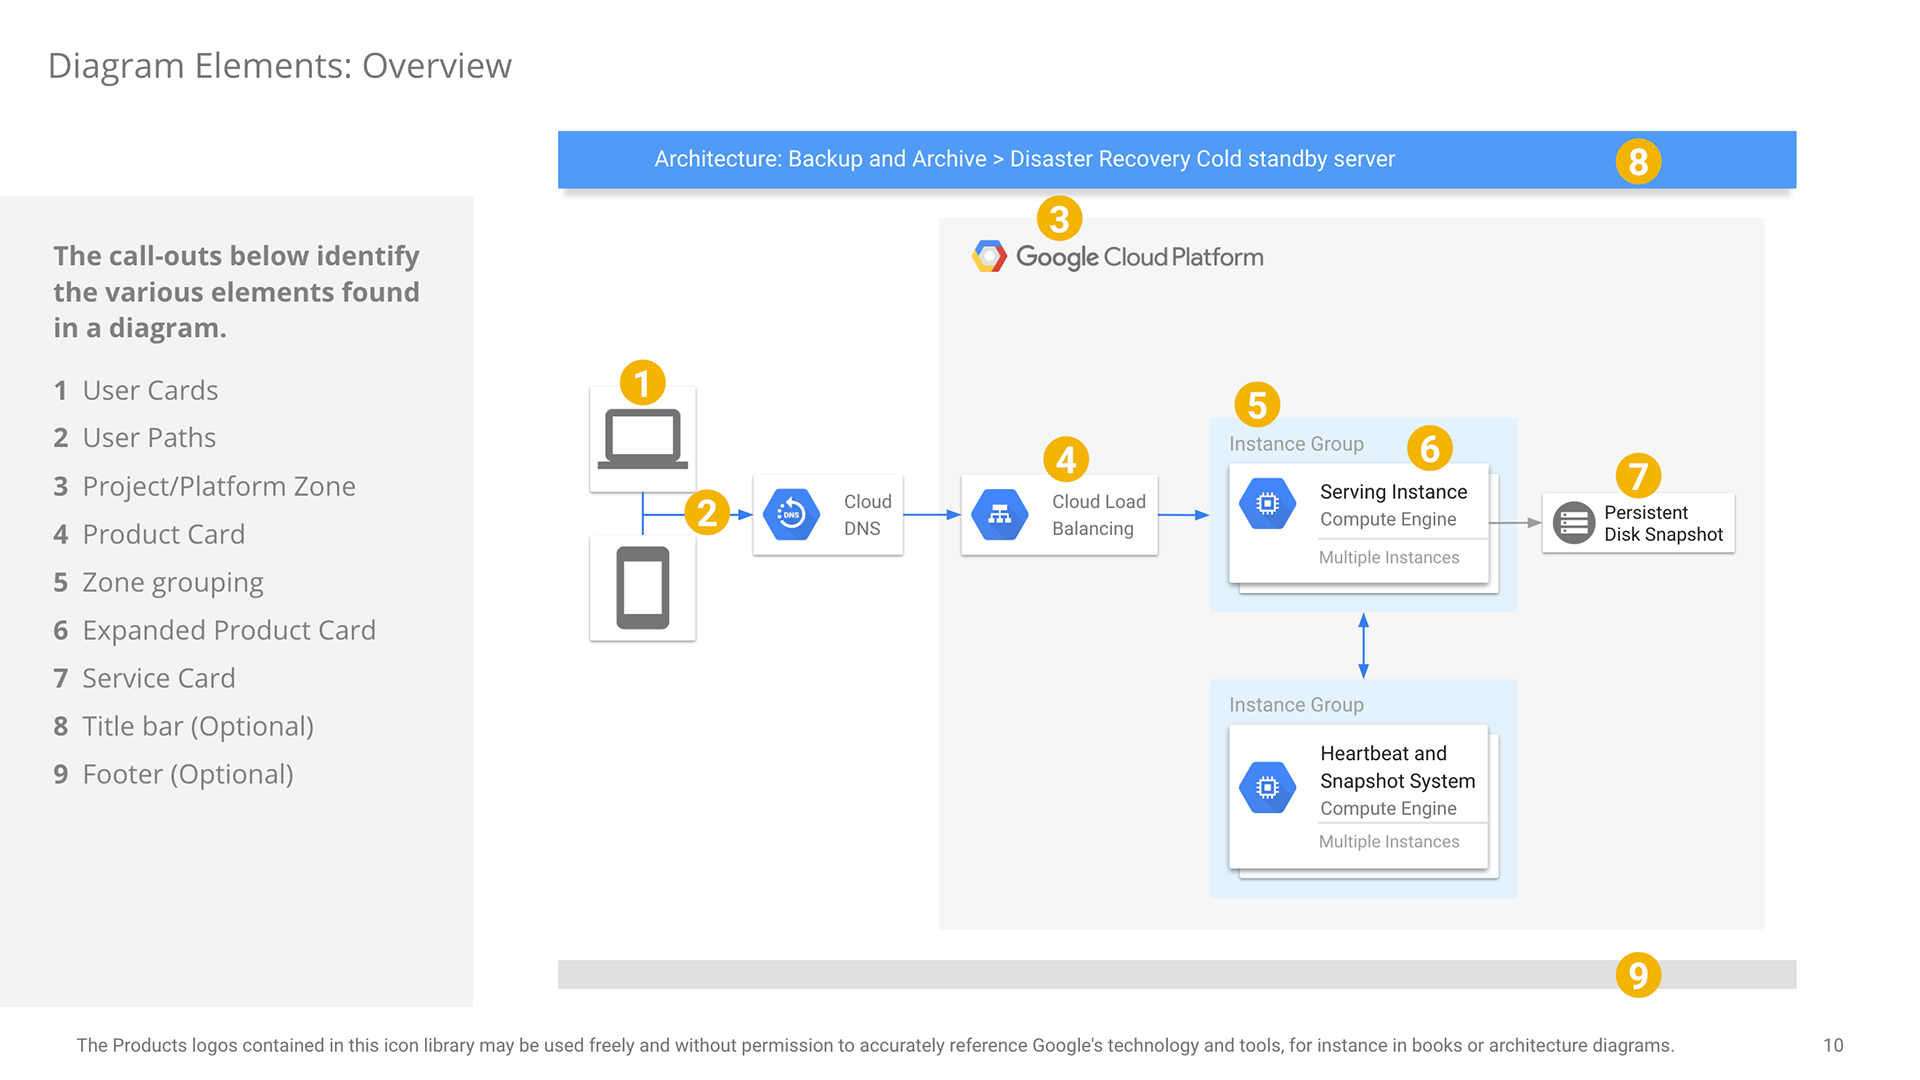Select the Cloud DNS hexagon icon
The width and height of the screenshot is (1920, 1080).
click(x=791, y=515)
